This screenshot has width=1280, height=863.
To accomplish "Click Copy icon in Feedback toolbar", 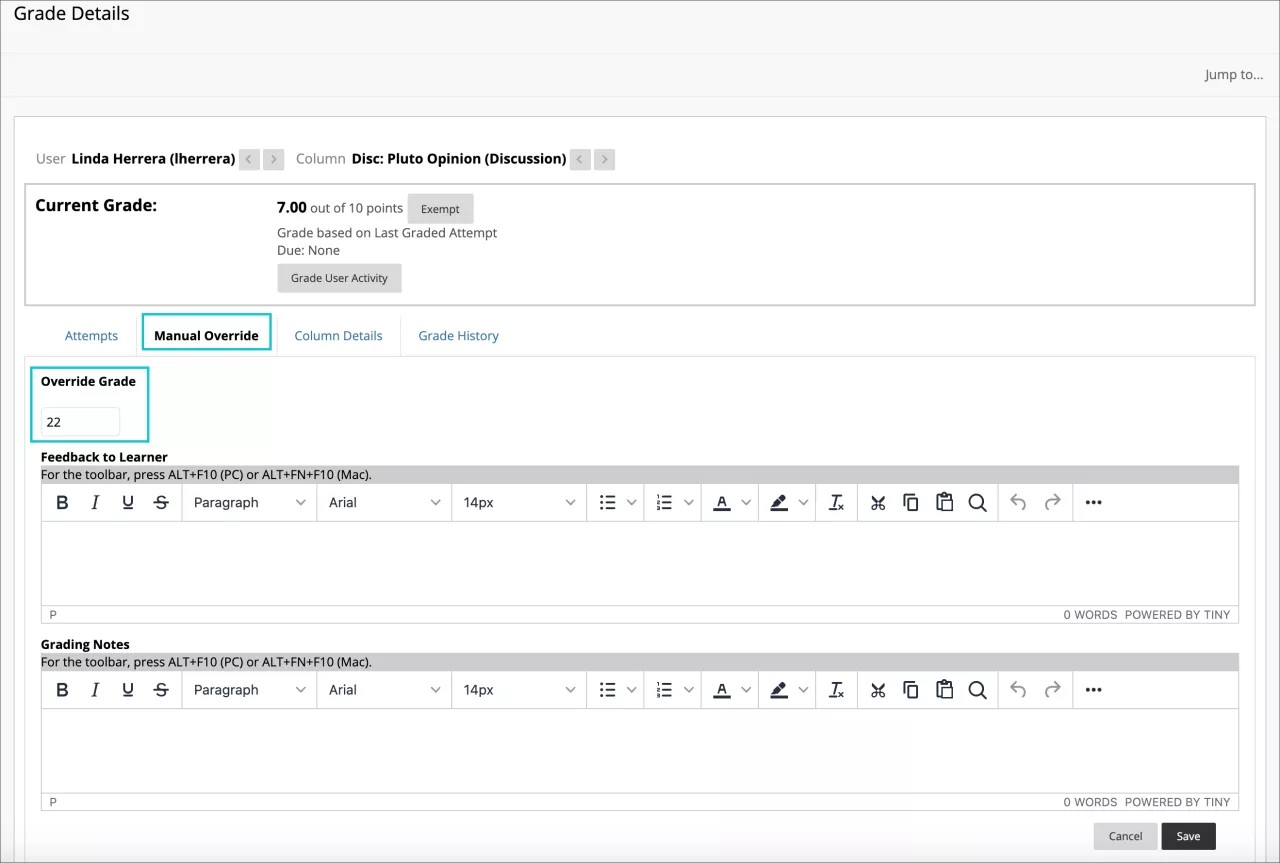I will coord(911,503).
